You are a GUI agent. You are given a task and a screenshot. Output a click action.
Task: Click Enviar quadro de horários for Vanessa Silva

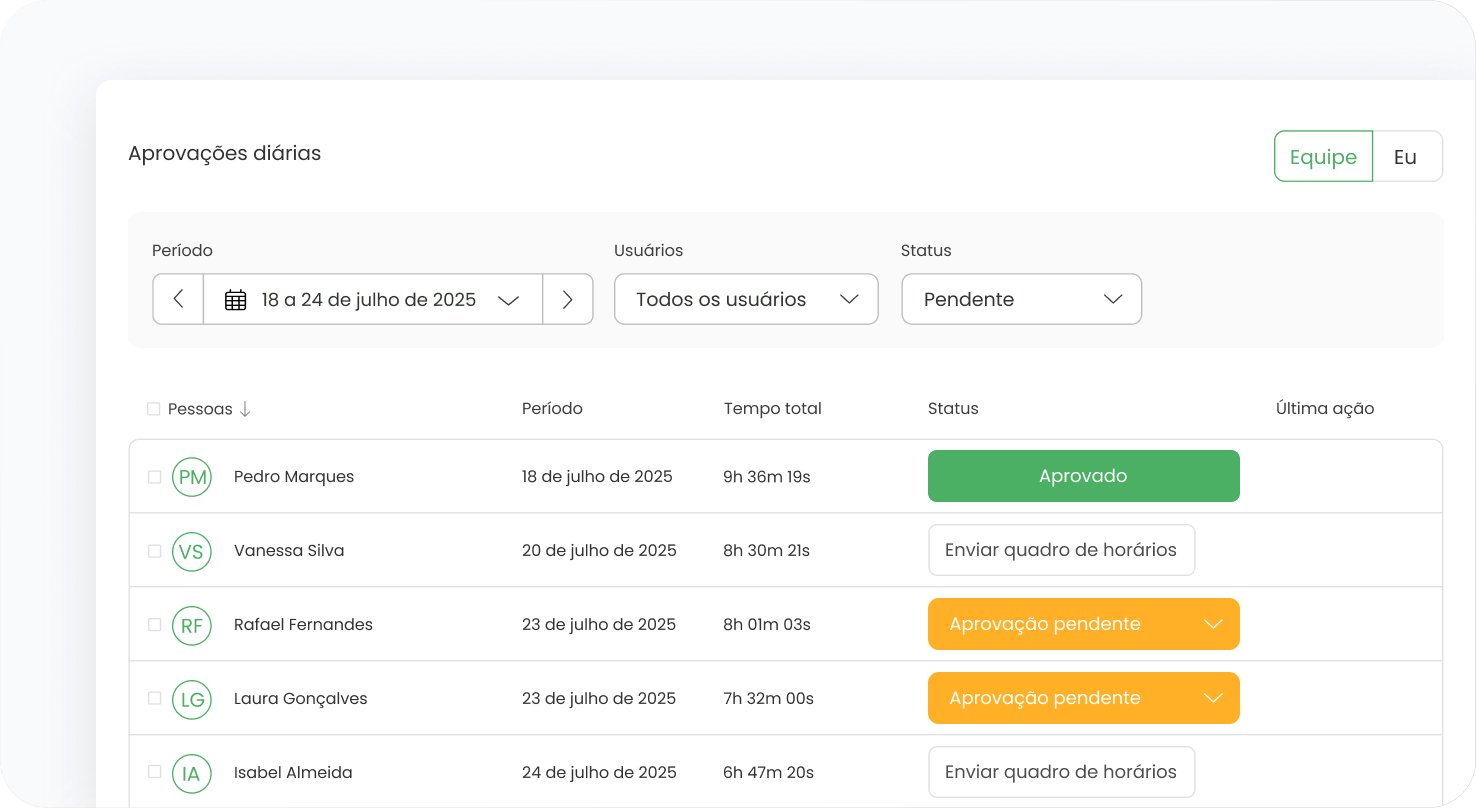coord(1061,550)
